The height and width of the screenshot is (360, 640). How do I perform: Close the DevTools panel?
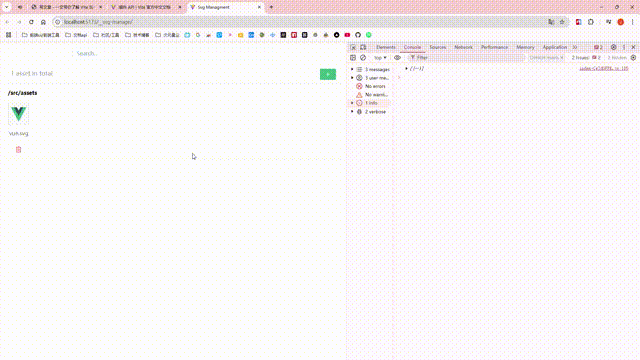tap(633, 47)
